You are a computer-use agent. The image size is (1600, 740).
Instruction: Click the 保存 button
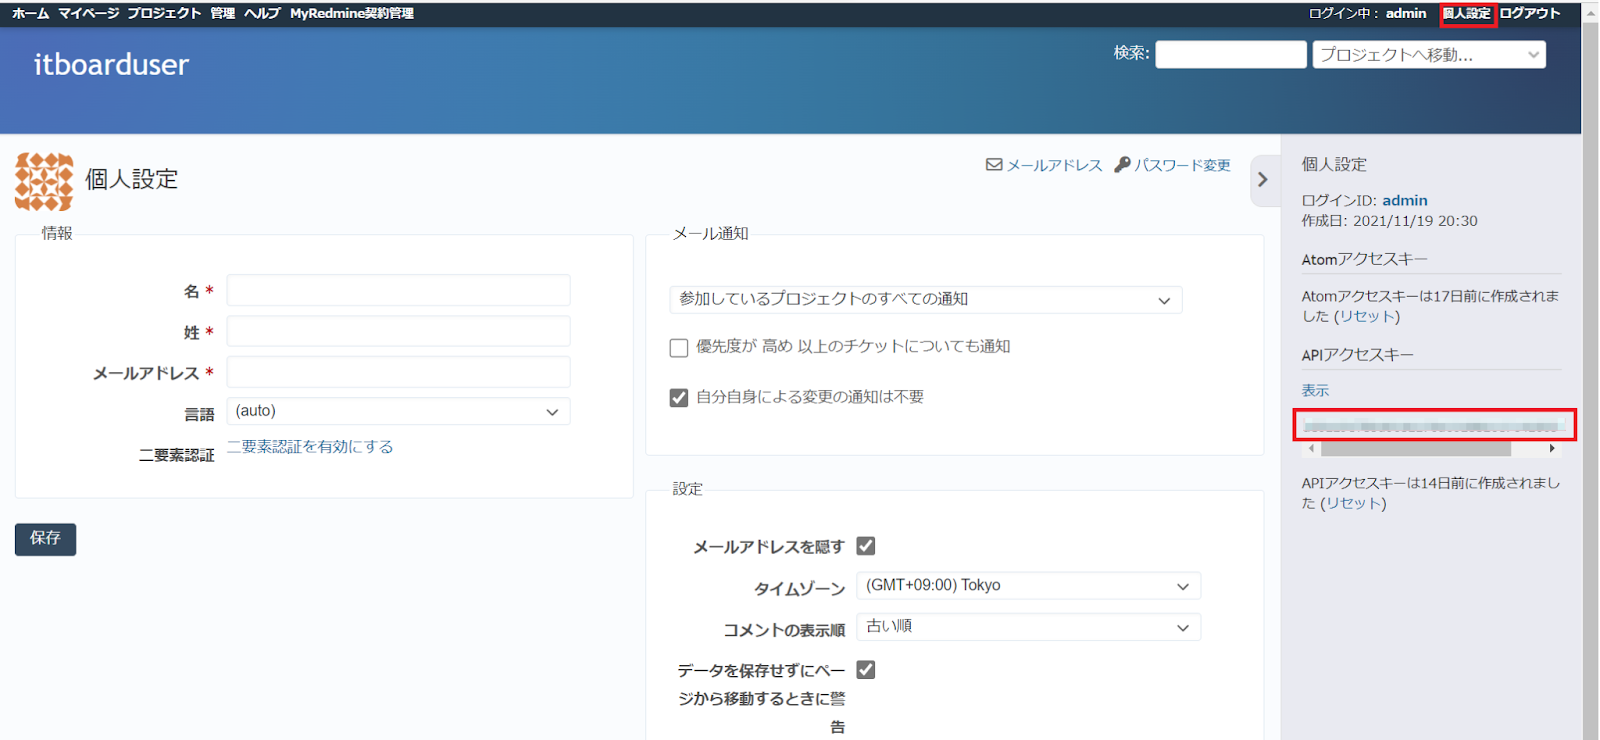point(45,539)
